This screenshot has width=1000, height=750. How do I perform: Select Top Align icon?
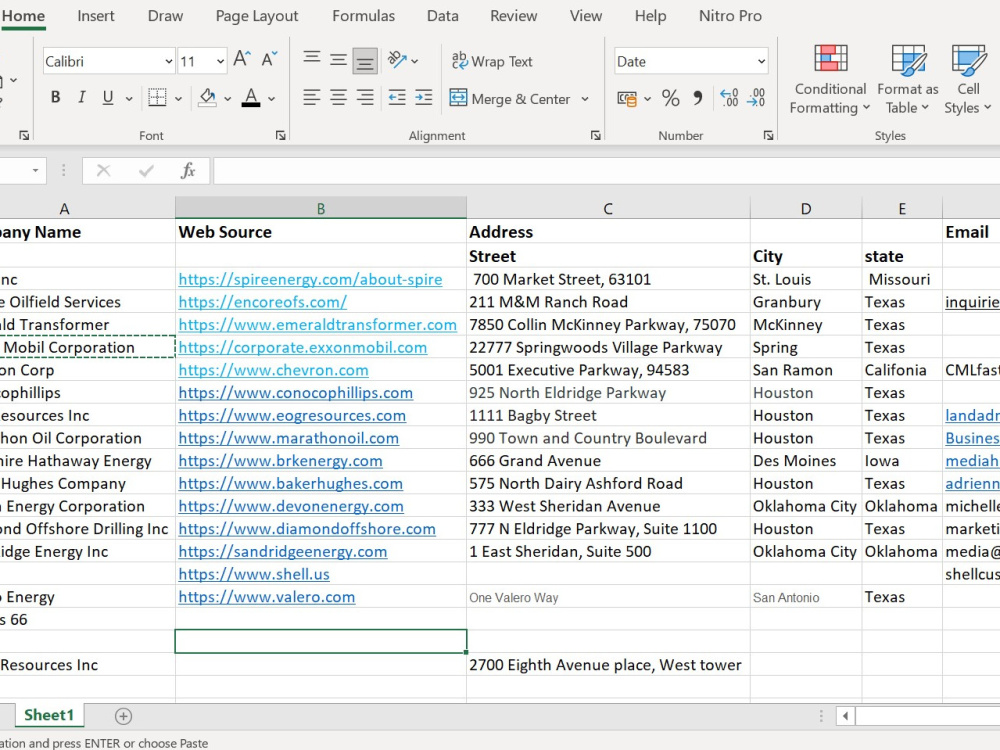point(312,60)
